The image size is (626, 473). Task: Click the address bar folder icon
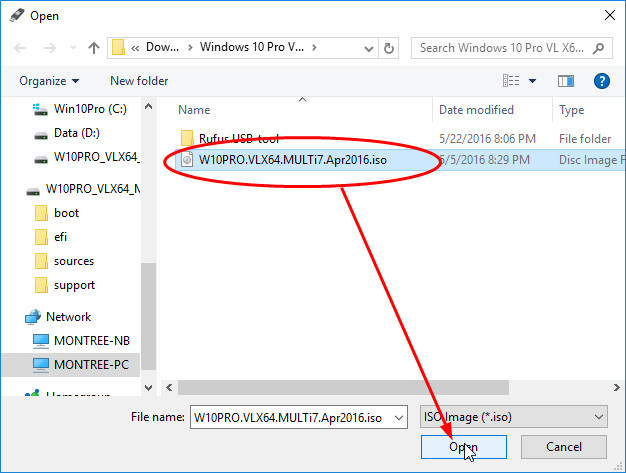click(x=118, y=47)
